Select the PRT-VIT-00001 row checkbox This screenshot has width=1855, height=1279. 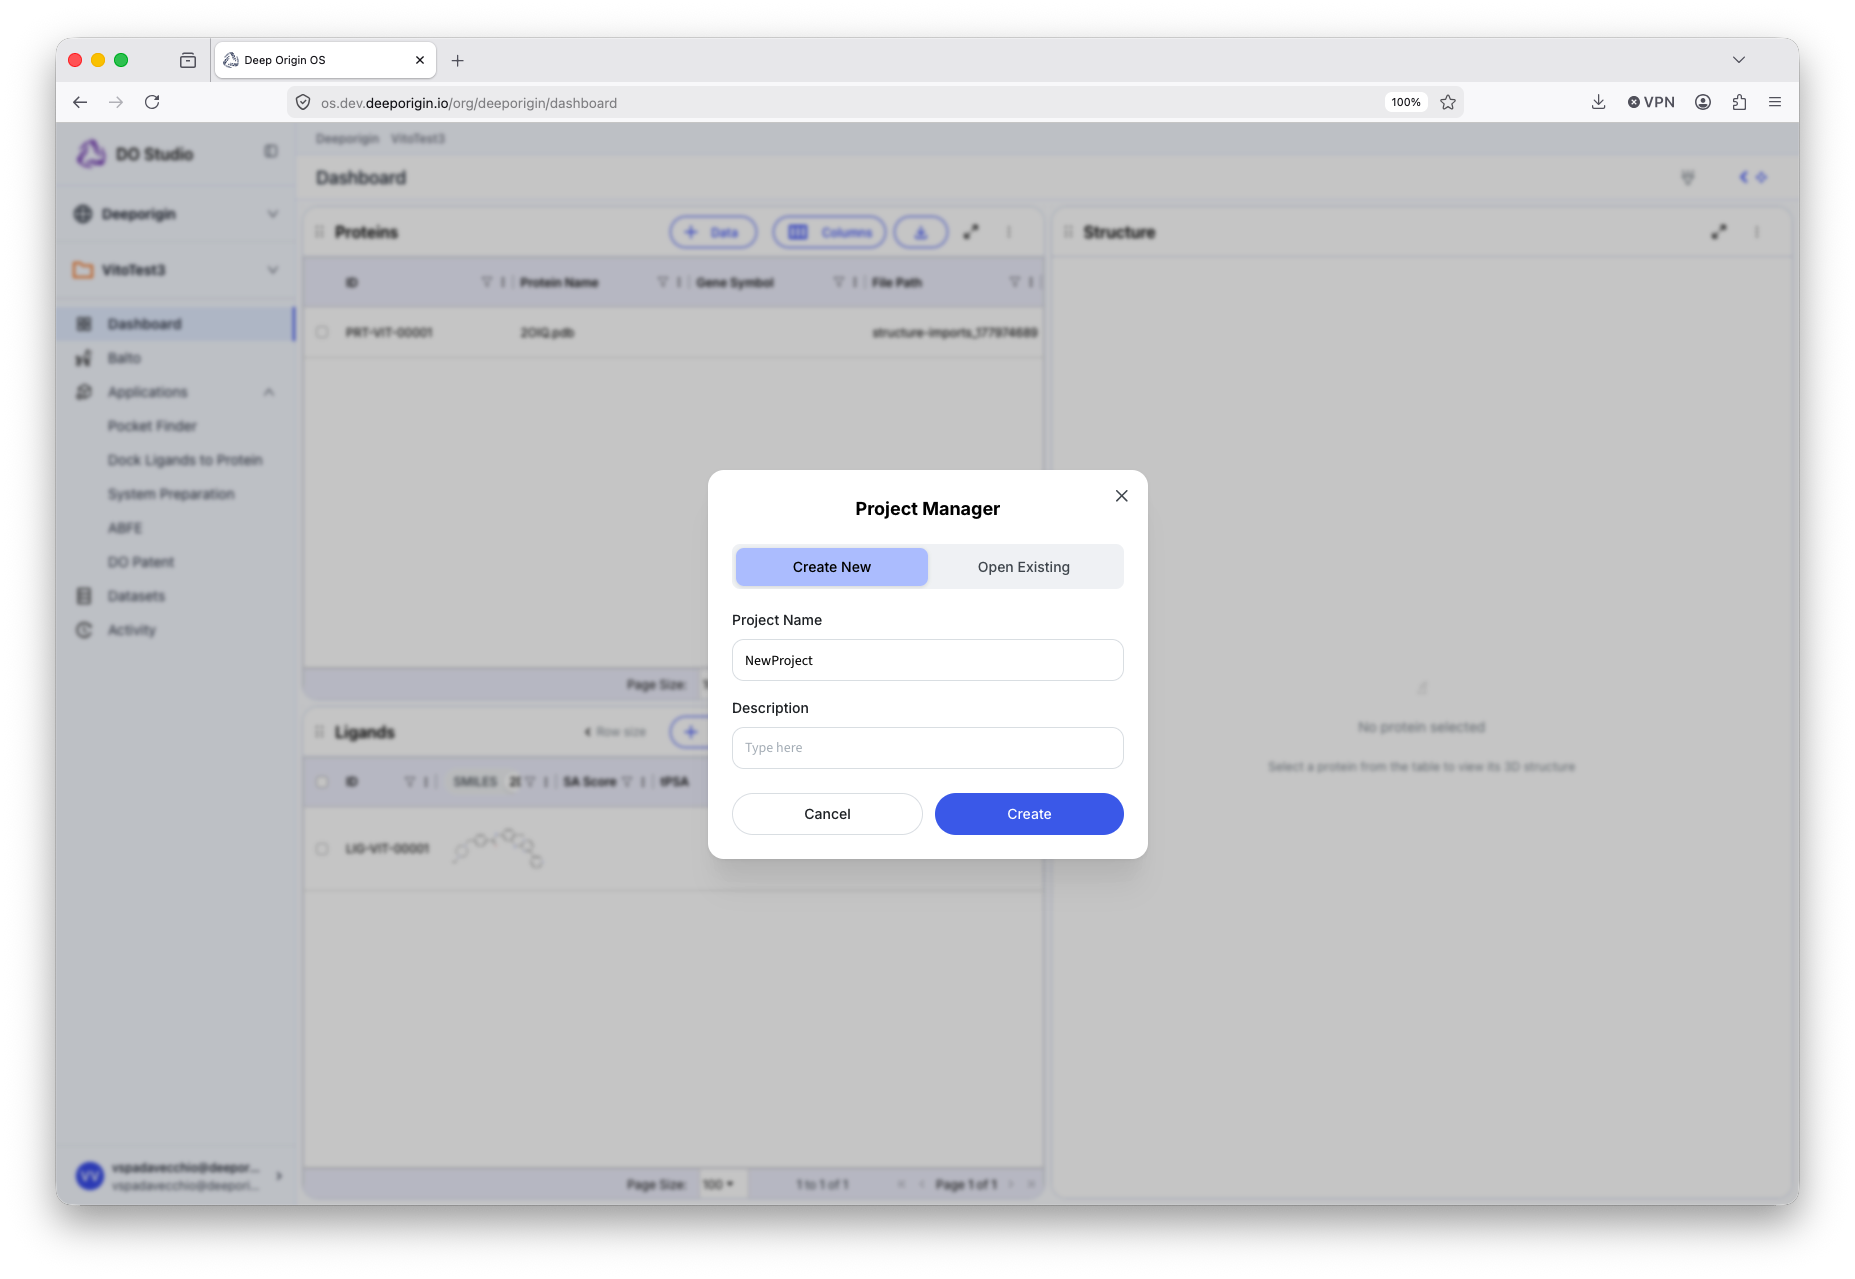322,332
